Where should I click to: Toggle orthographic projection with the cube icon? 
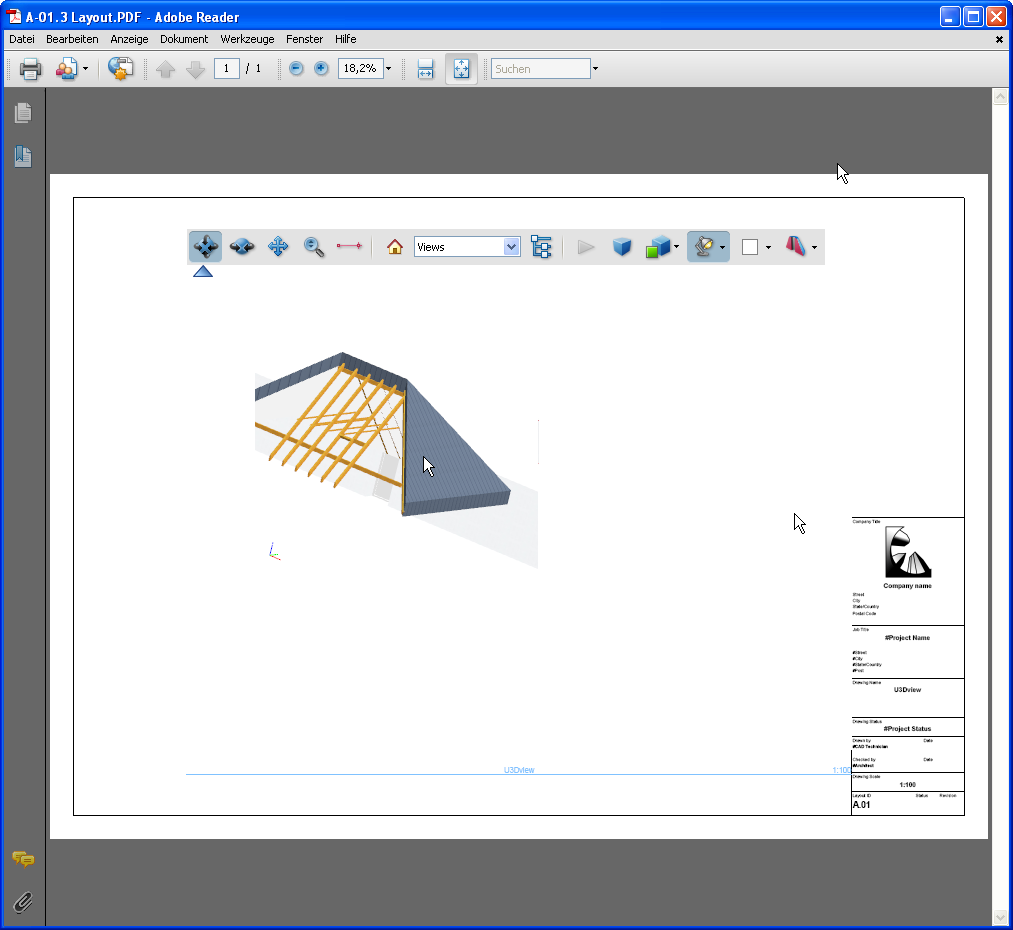(x=622, y=246)
